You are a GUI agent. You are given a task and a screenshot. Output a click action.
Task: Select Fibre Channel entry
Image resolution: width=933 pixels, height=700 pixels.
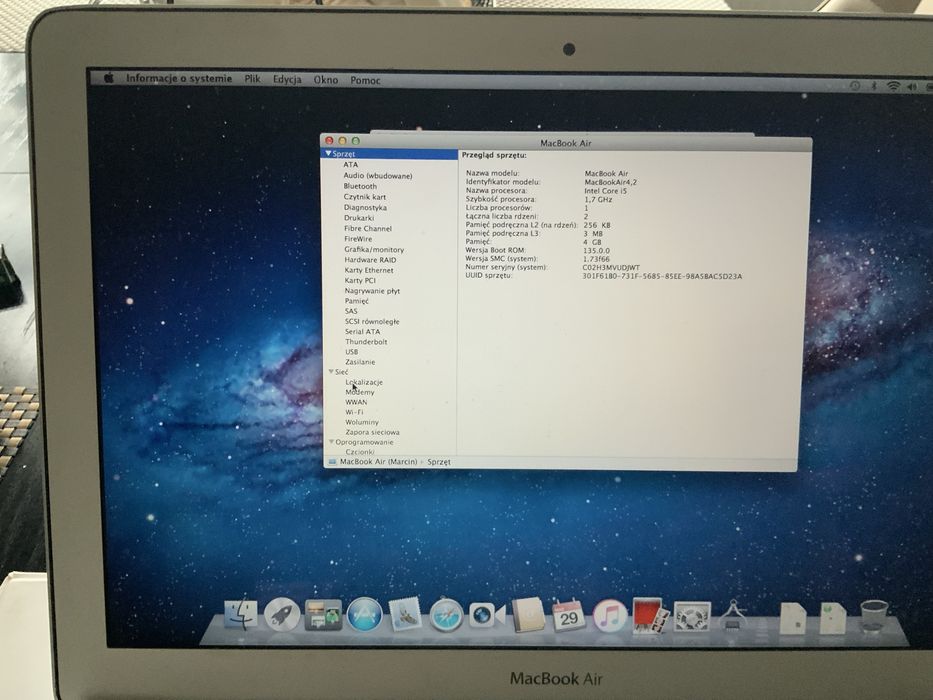coord(368,228)
